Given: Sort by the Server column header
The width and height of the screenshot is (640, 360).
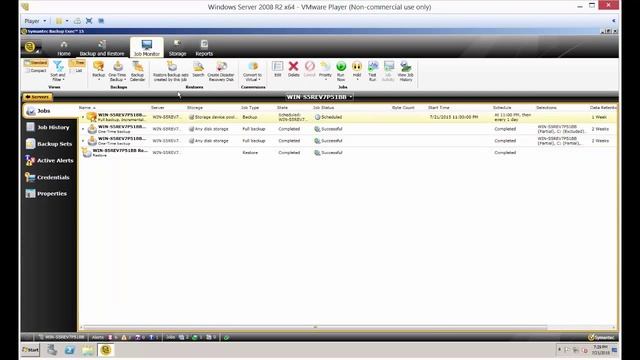Looking at the screenshot, I should (x=158, y=108).
